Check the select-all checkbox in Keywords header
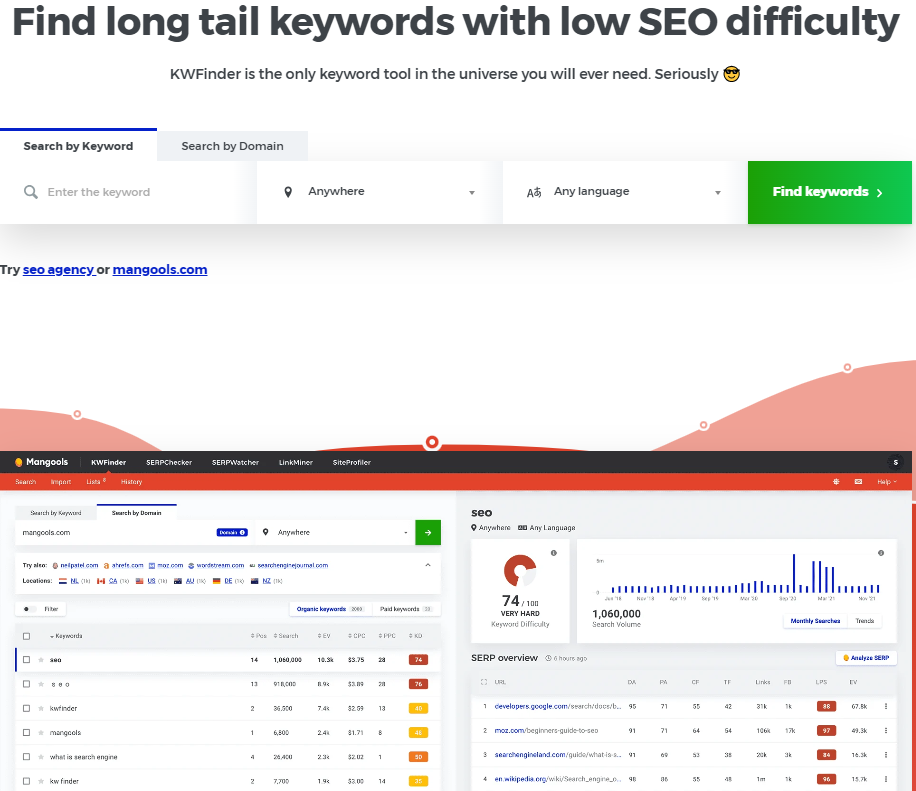916x791 pixels. [26, 636]
